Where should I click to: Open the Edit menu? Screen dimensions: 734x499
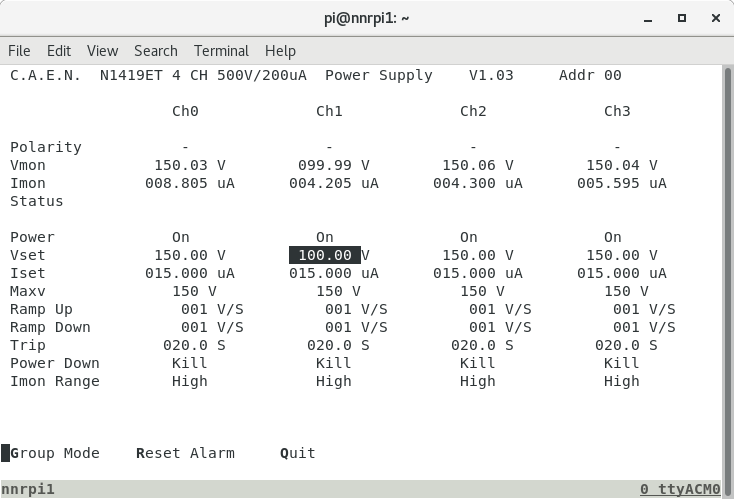point(59,51)
